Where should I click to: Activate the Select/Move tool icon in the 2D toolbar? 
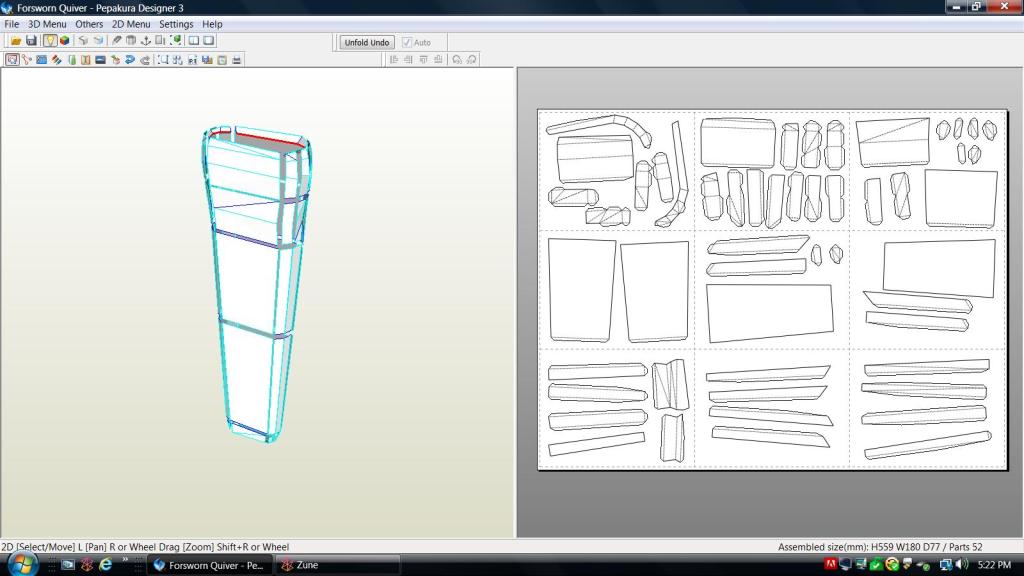[x=12, y=59]
